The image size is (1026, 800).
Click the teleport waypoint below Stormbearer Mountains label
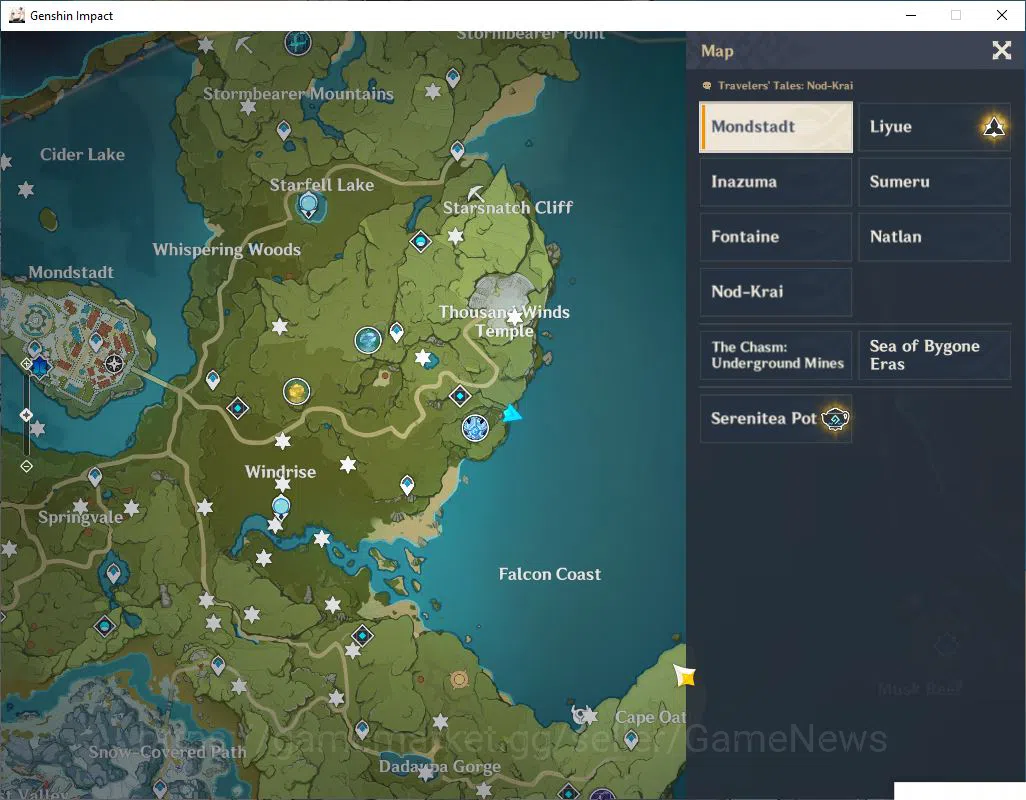click(283, 130)
